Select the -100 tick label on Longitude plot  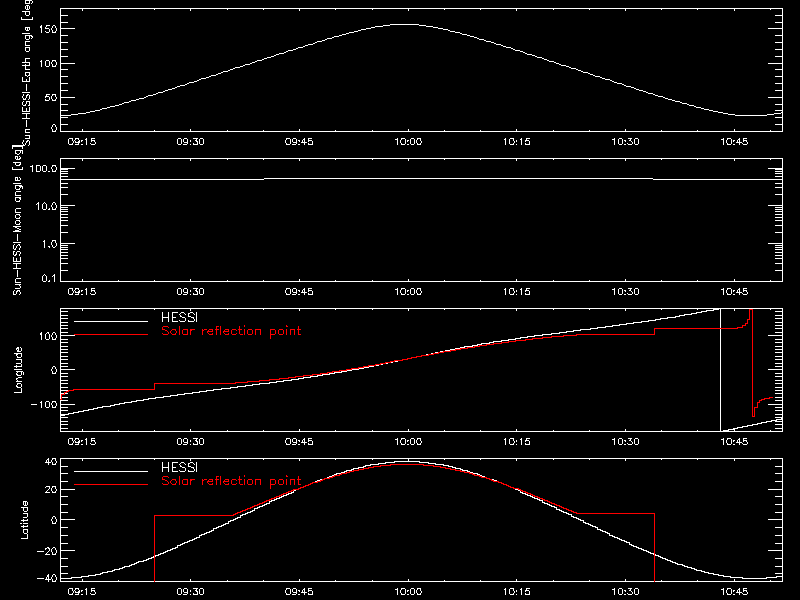[x=44, y=404]
